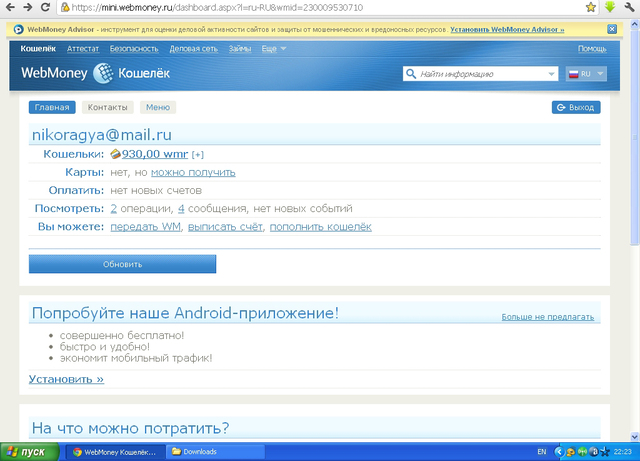Viewport: 640px width, 461px height.
Task: Log out with the Выход button
Action: pos(576,107)
